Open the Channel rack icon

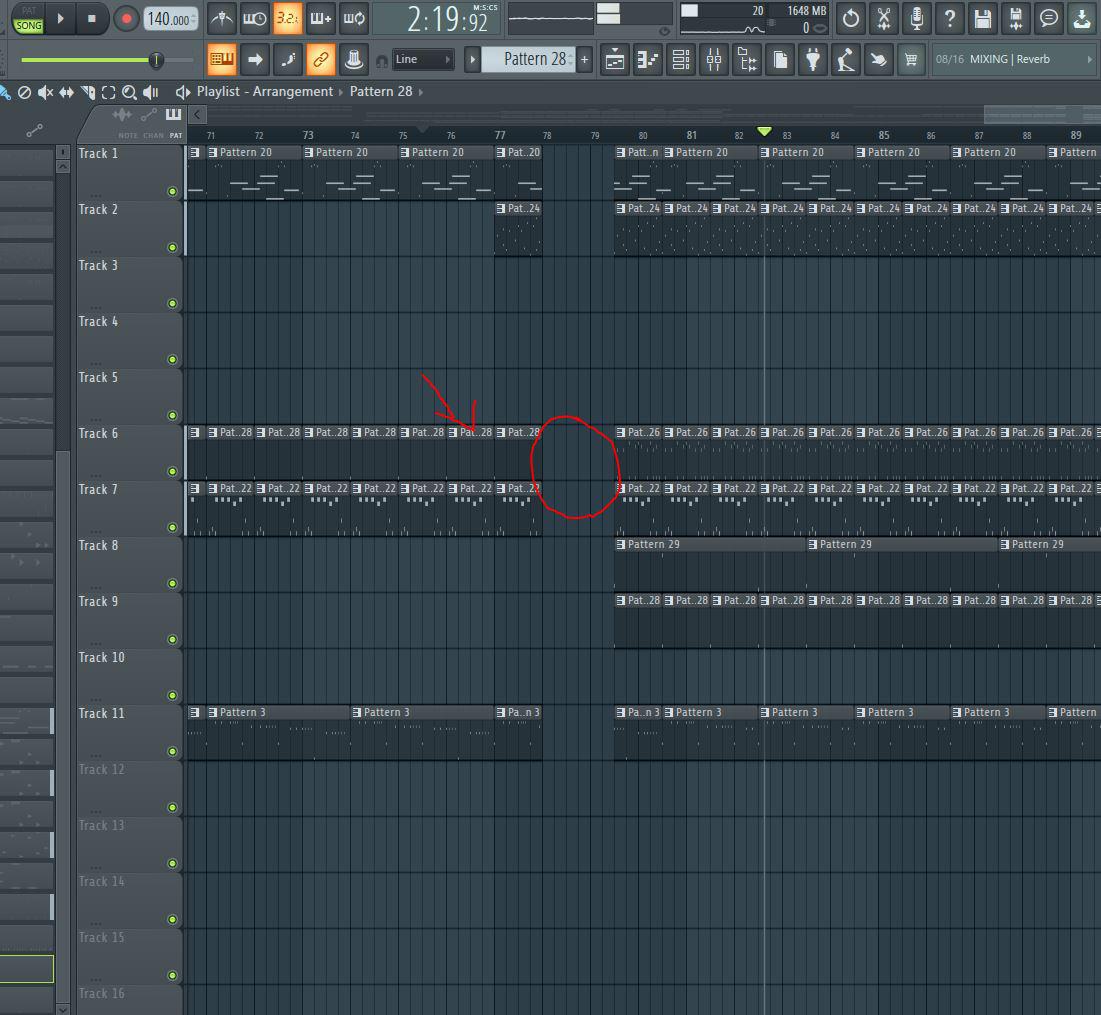pos(680,59)
